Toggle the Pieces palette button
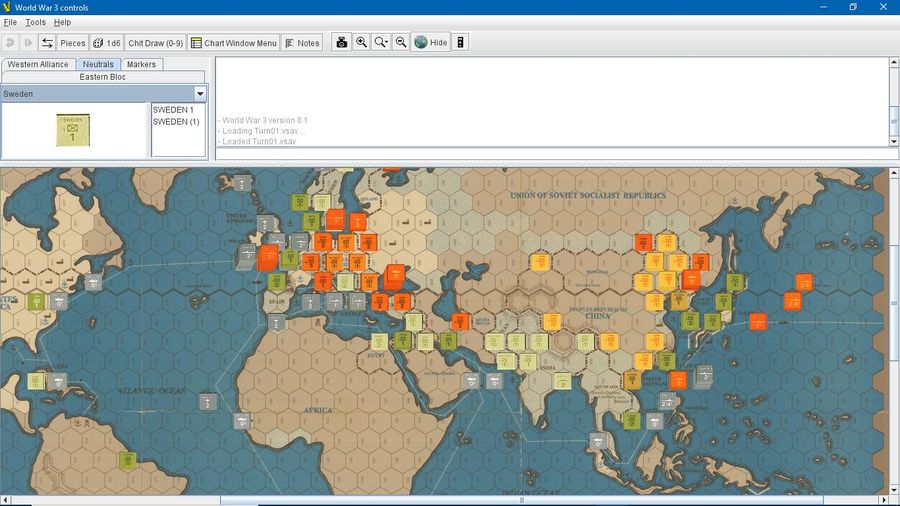900x506 pixels. click(x=72, y=43)
